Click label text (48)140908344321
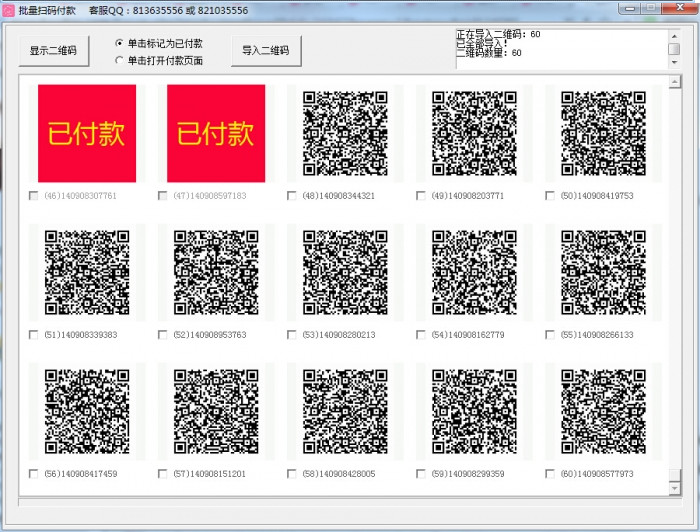700x532 pixels. 338,195
